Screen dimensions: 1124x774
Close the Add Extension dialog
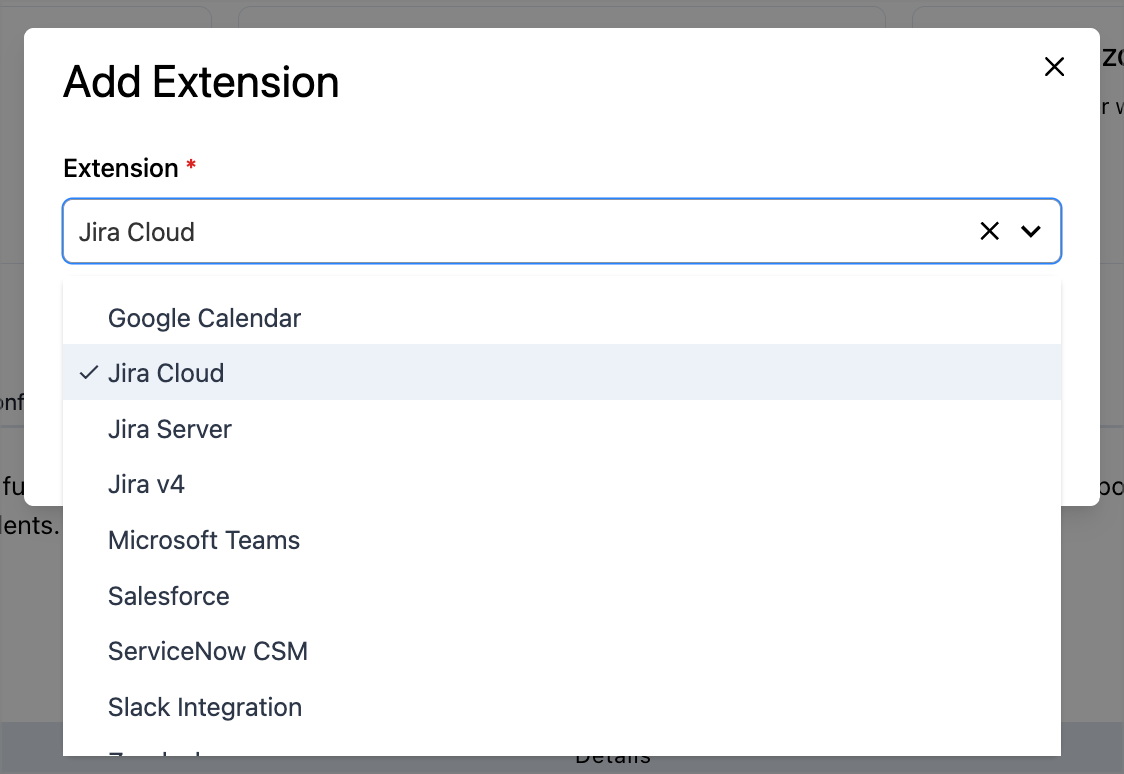pyautogui.click(x=1054, y=67)
